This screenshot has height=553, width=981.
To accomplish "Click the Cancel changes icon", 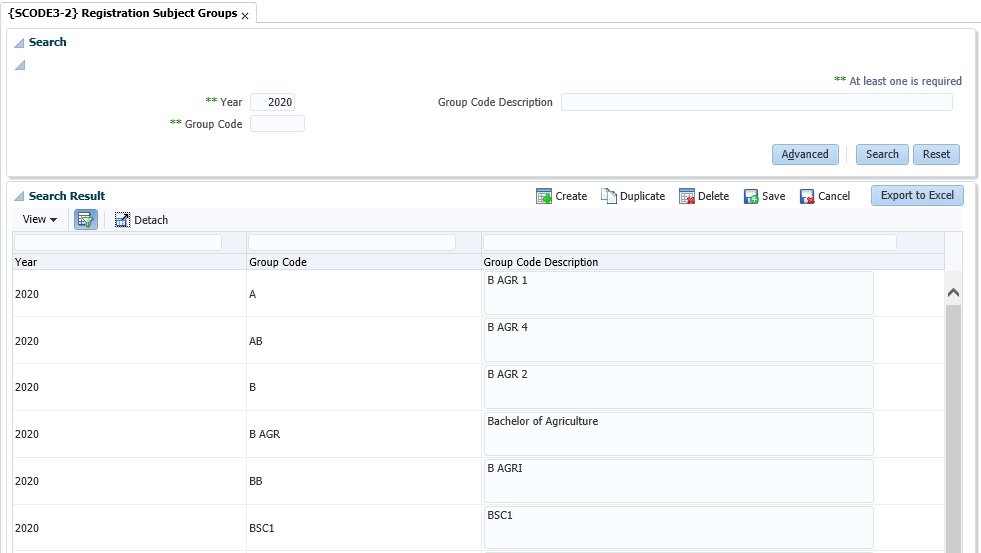I will point(807,196).
